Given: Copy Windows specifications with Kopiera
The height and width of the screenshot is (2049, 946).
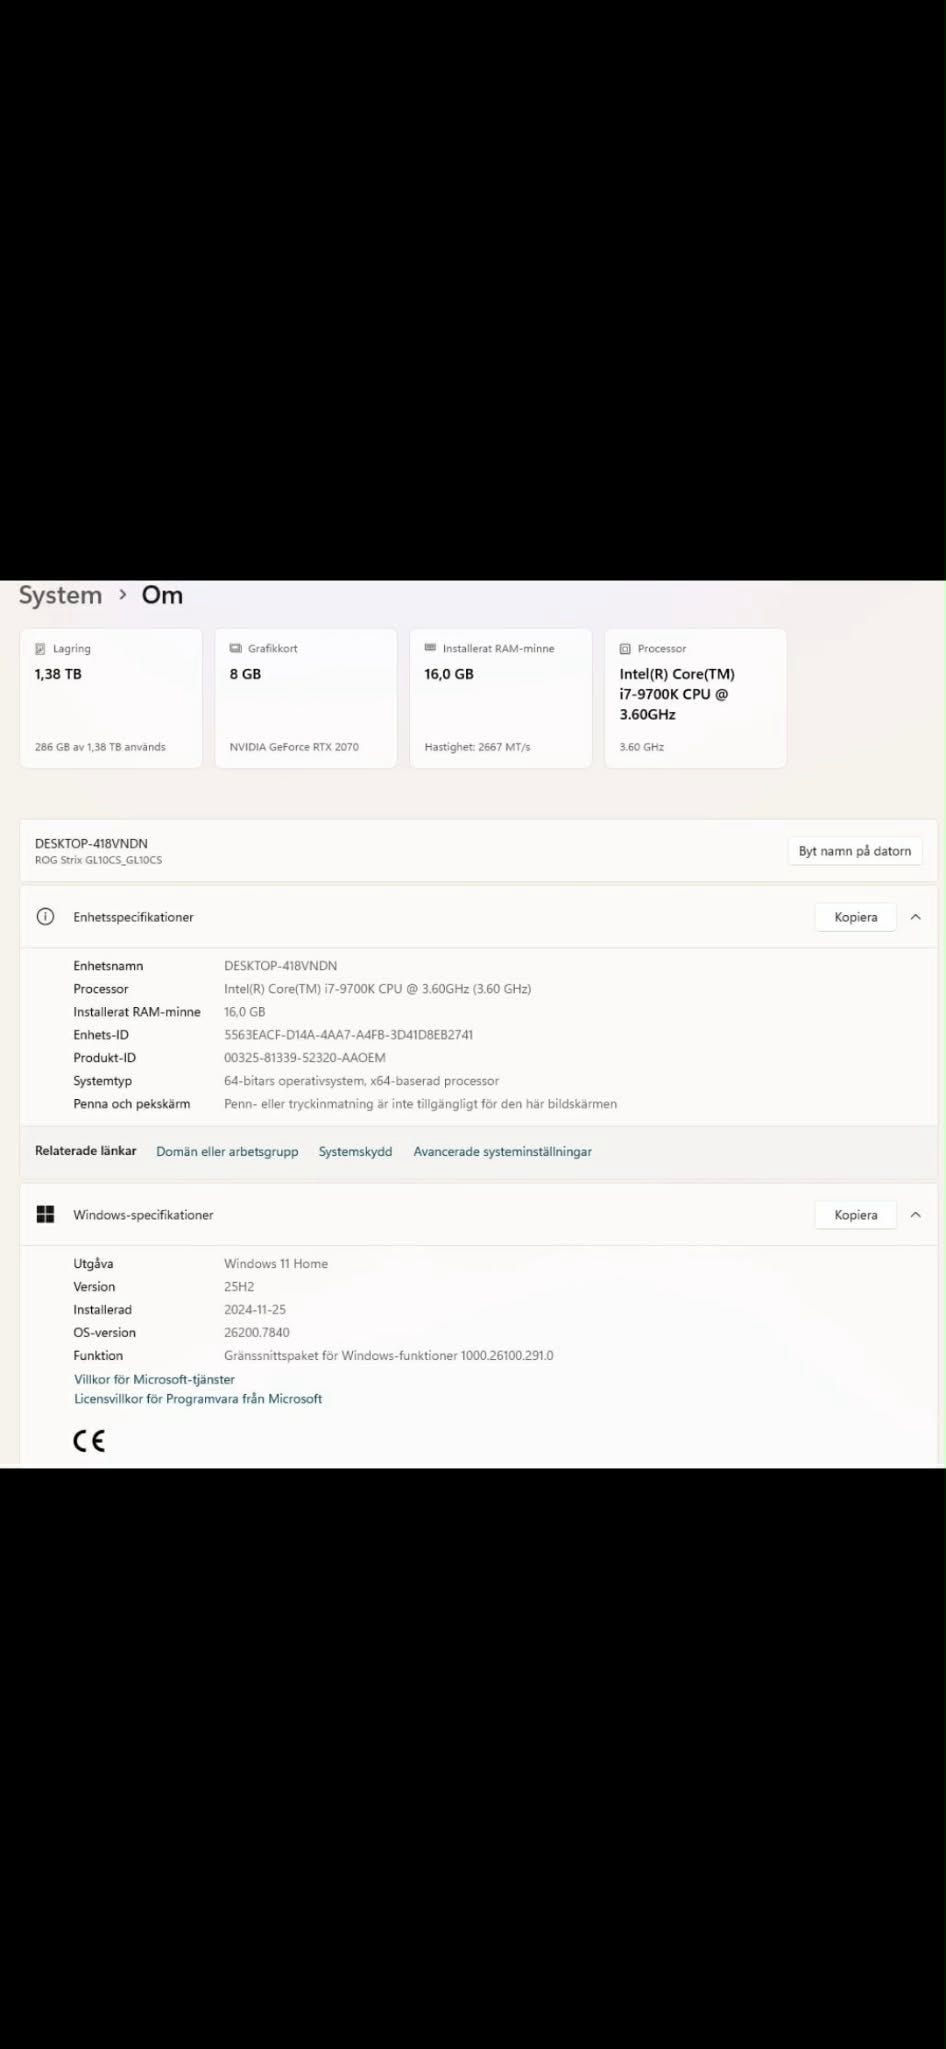Looking at the screenshot, I should (855, 1215).
